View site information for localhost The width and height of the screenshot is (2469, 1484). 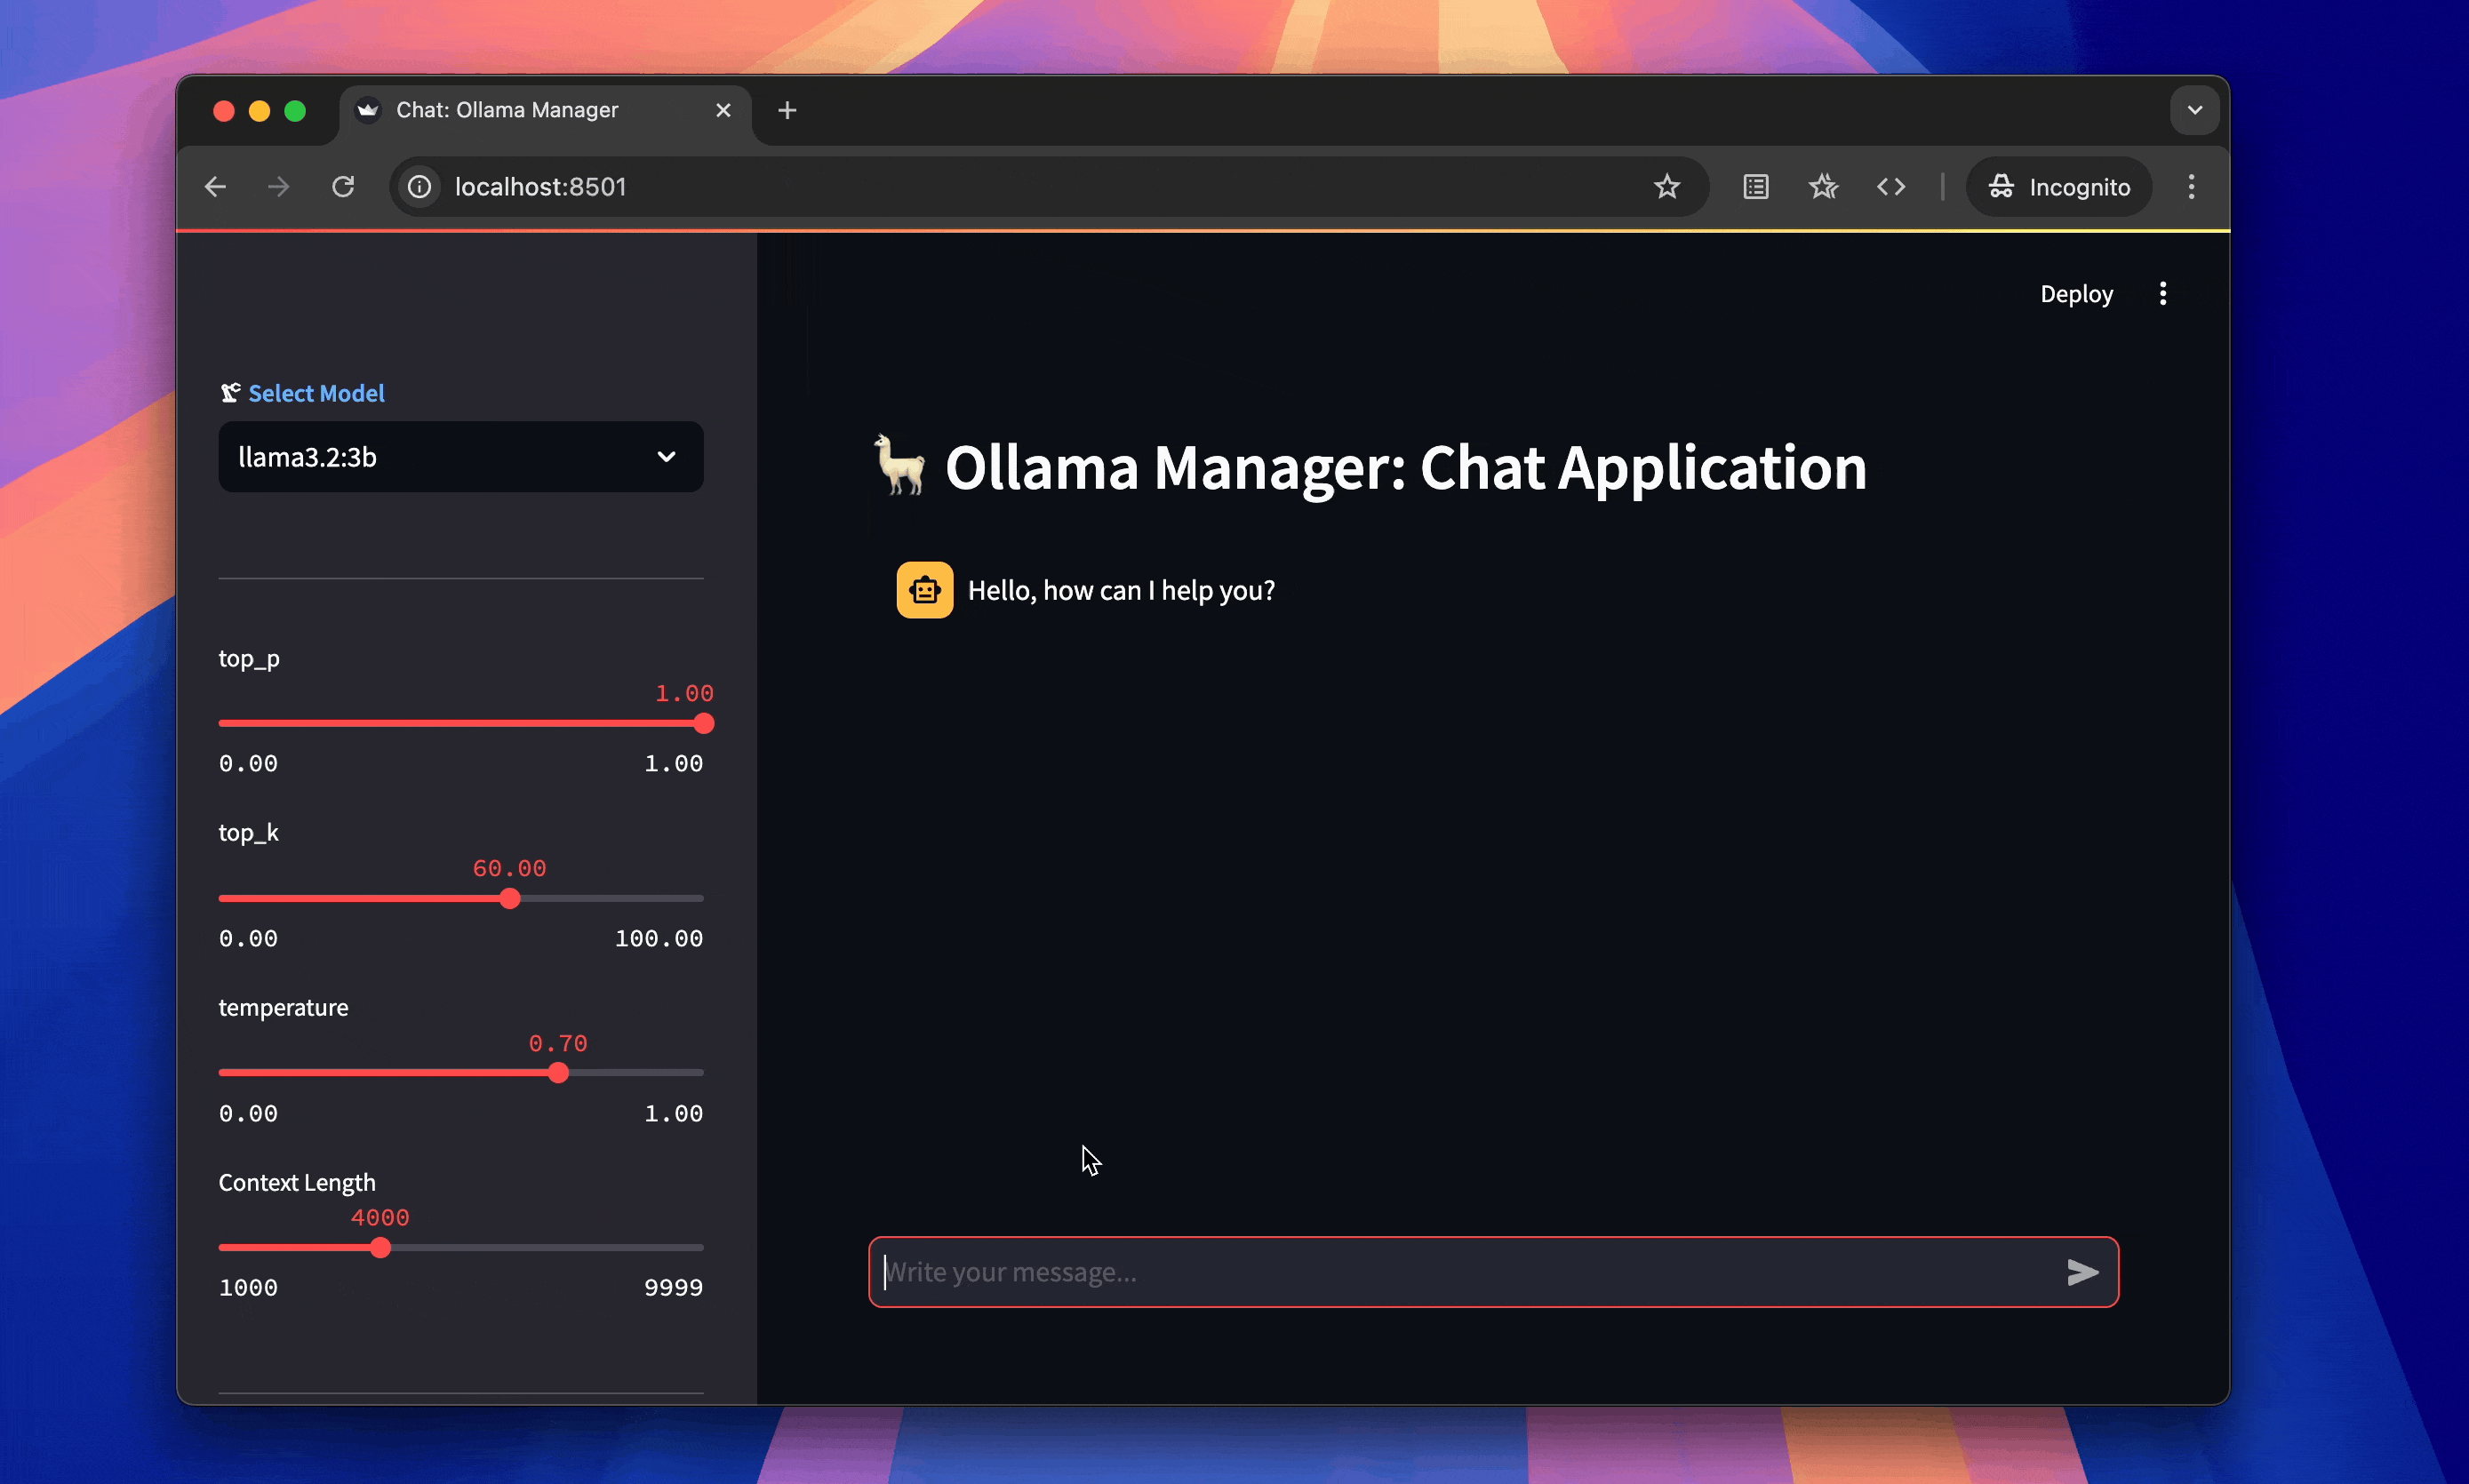pos(420,187)
